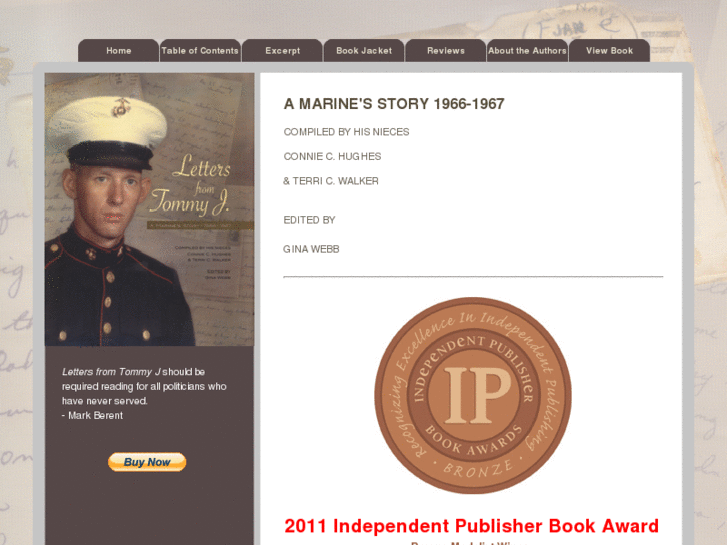Click the Terri C. Walker name text
The width and height of the screenshot is (727, 545).
pyautogui.click(x=331, y=181)
